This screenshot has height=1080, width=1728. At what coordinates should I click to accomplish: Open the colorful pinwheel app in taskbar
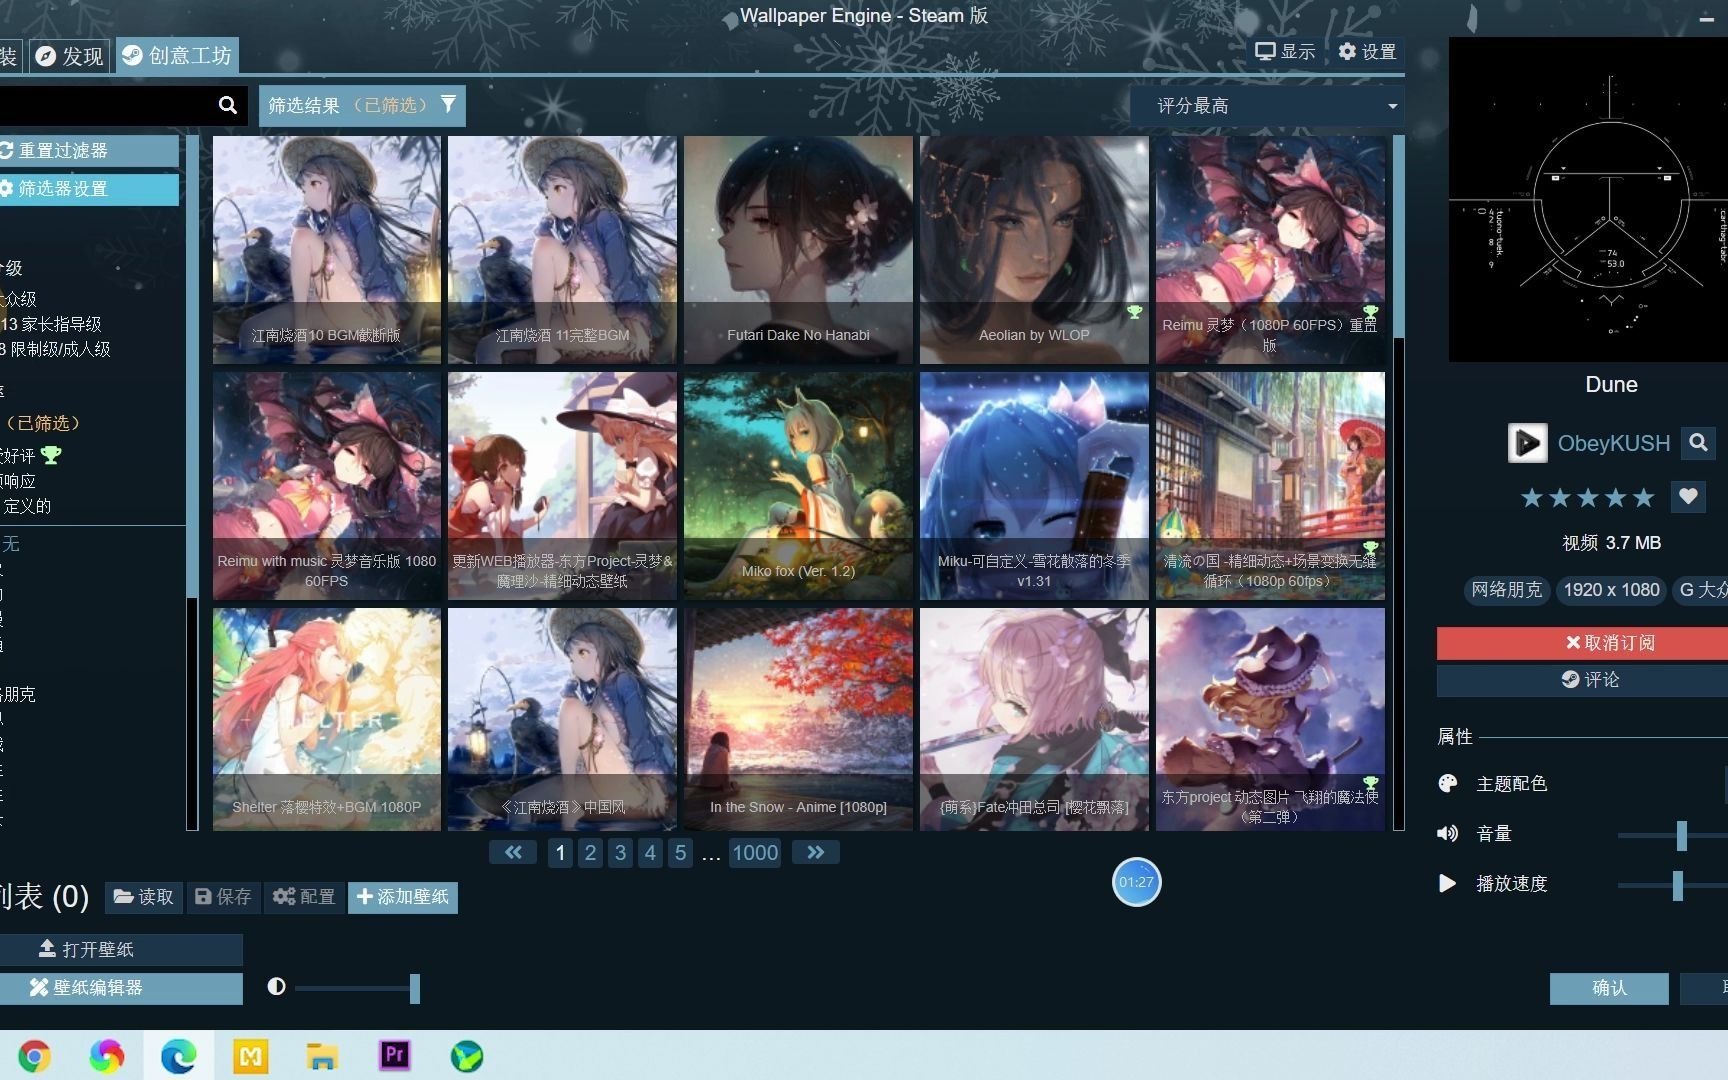[x=107, y=1056]
